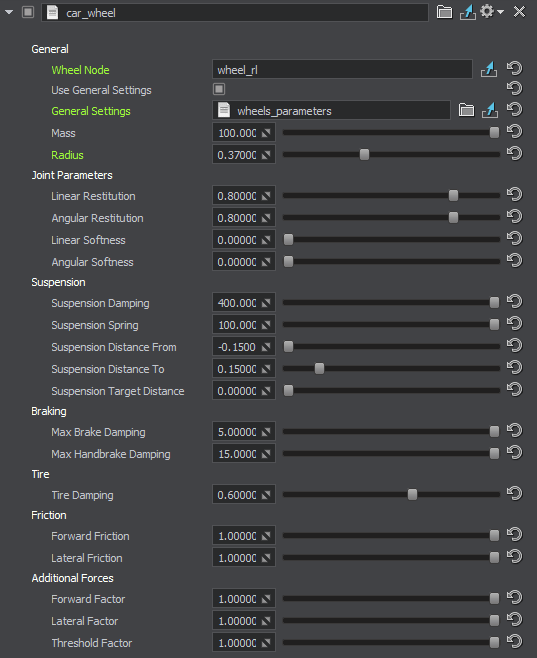Click the Suspension Spring value field
The width and height of the screenshot is (537, 658).
(x=244, y=325)
